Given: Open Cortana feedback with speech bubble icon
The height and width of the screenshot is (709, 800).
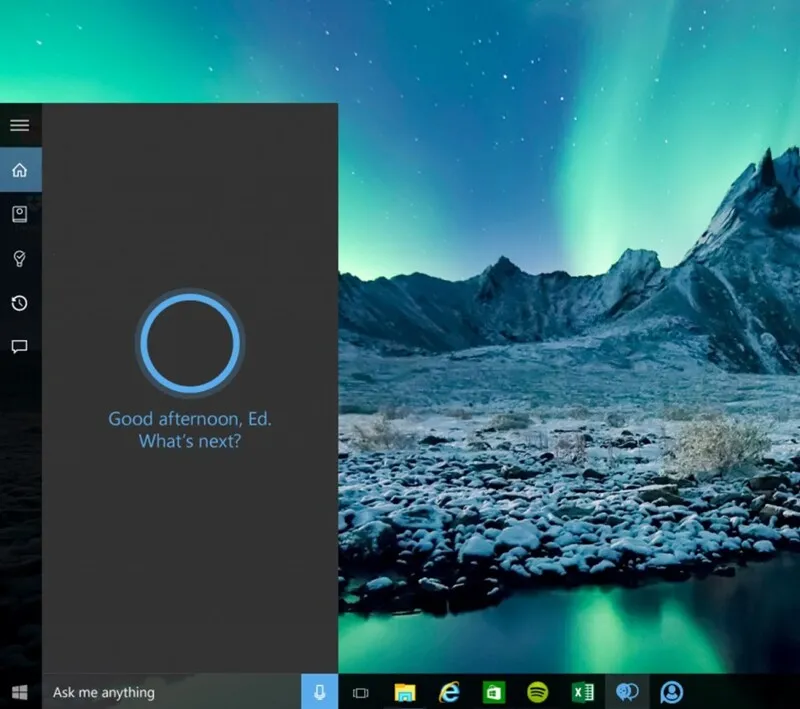Looking at the screenshot, I should point(18,346).
